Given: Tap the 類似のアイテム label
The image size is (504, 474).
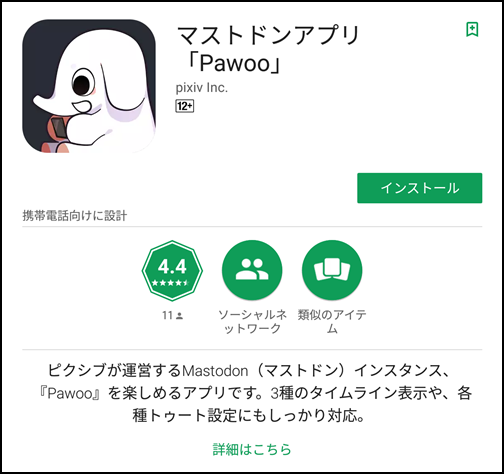Looking at the screenshot, I should pyautogui.click(x=332, y=322).
